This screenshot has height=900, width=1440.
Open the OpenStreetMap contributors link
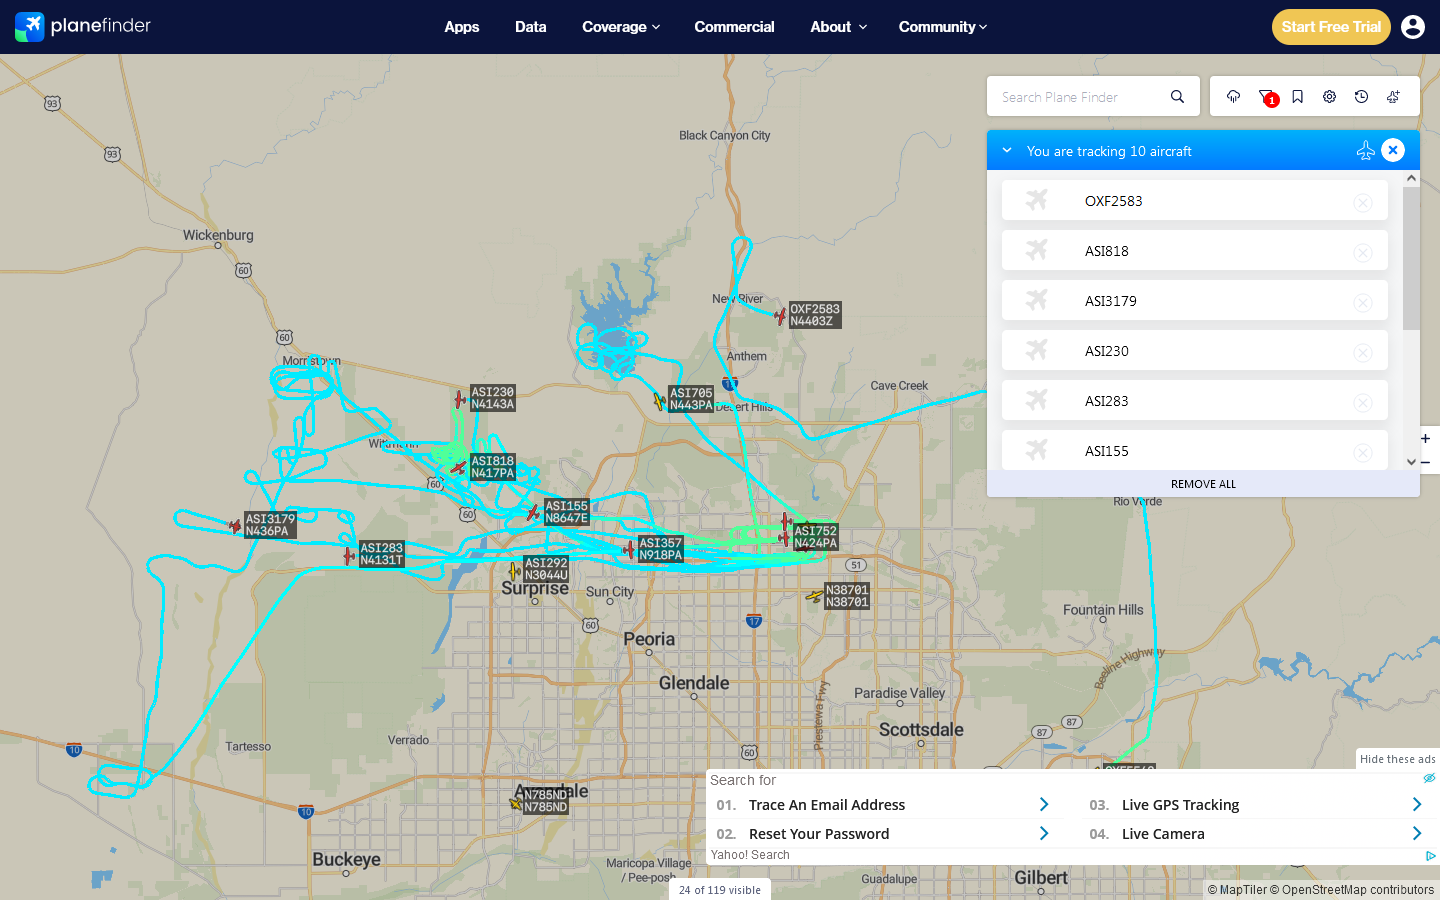pos(1352,890)
